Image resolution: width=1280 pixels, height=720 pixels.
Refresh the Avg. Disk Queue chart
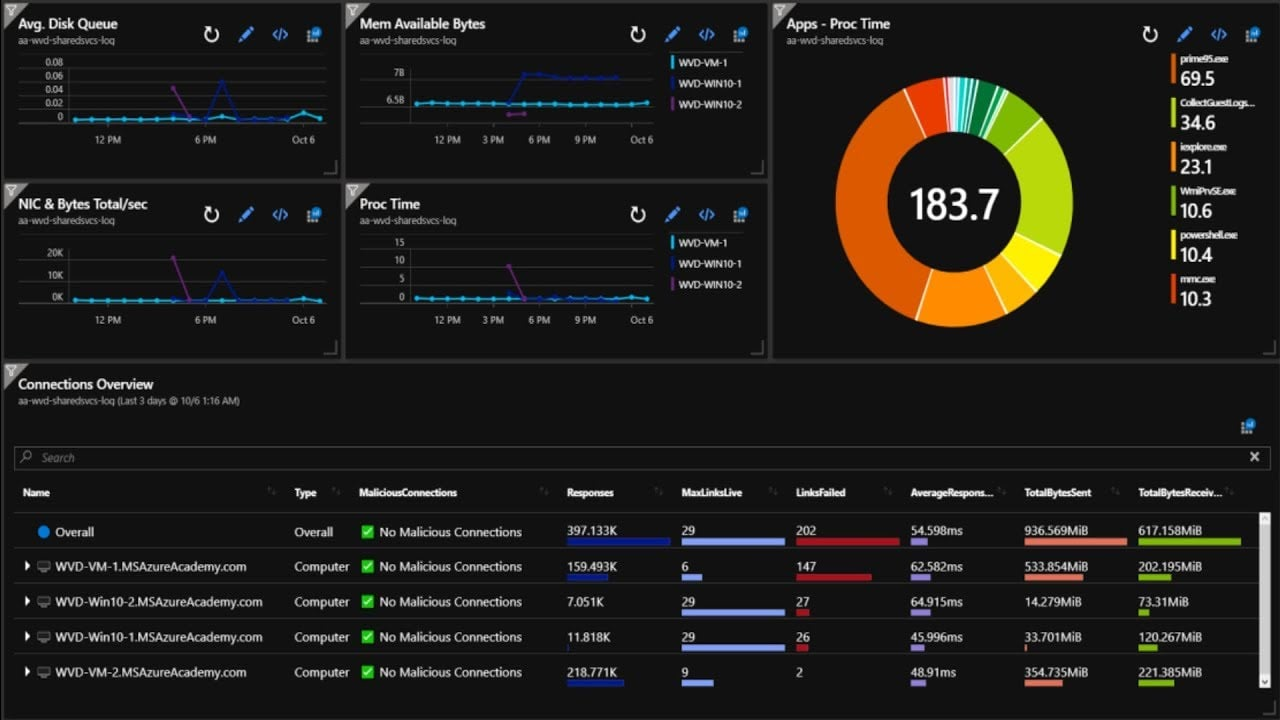(x=212, y=34)
